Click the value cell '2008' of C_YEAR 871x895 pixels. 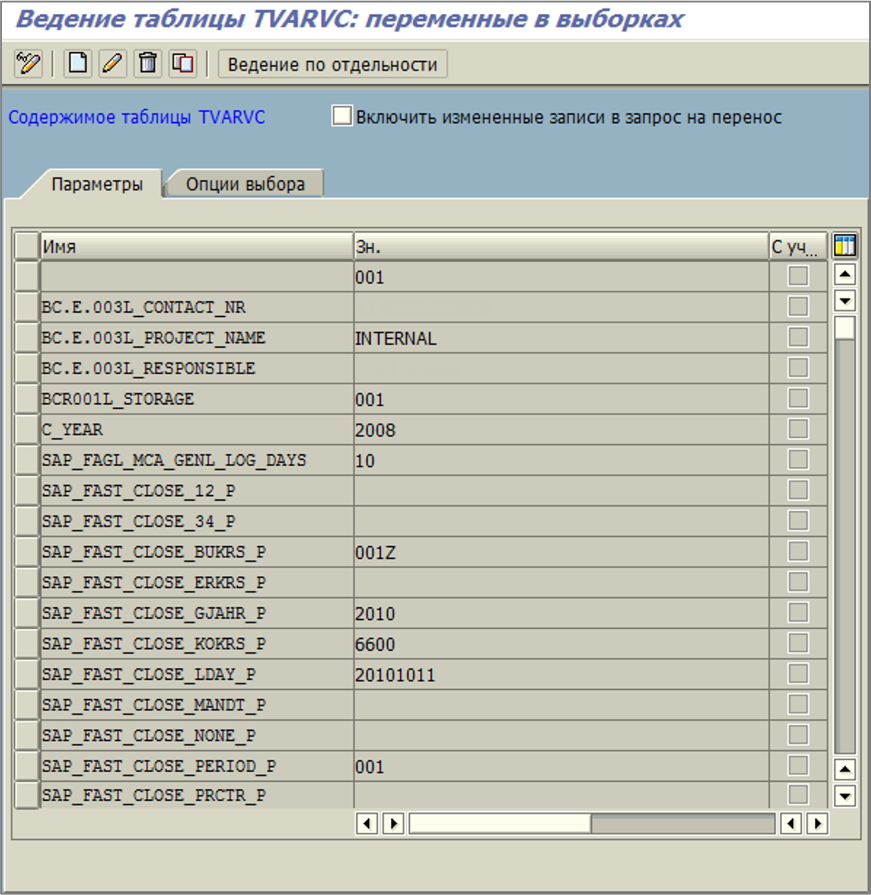coord(561,429)
